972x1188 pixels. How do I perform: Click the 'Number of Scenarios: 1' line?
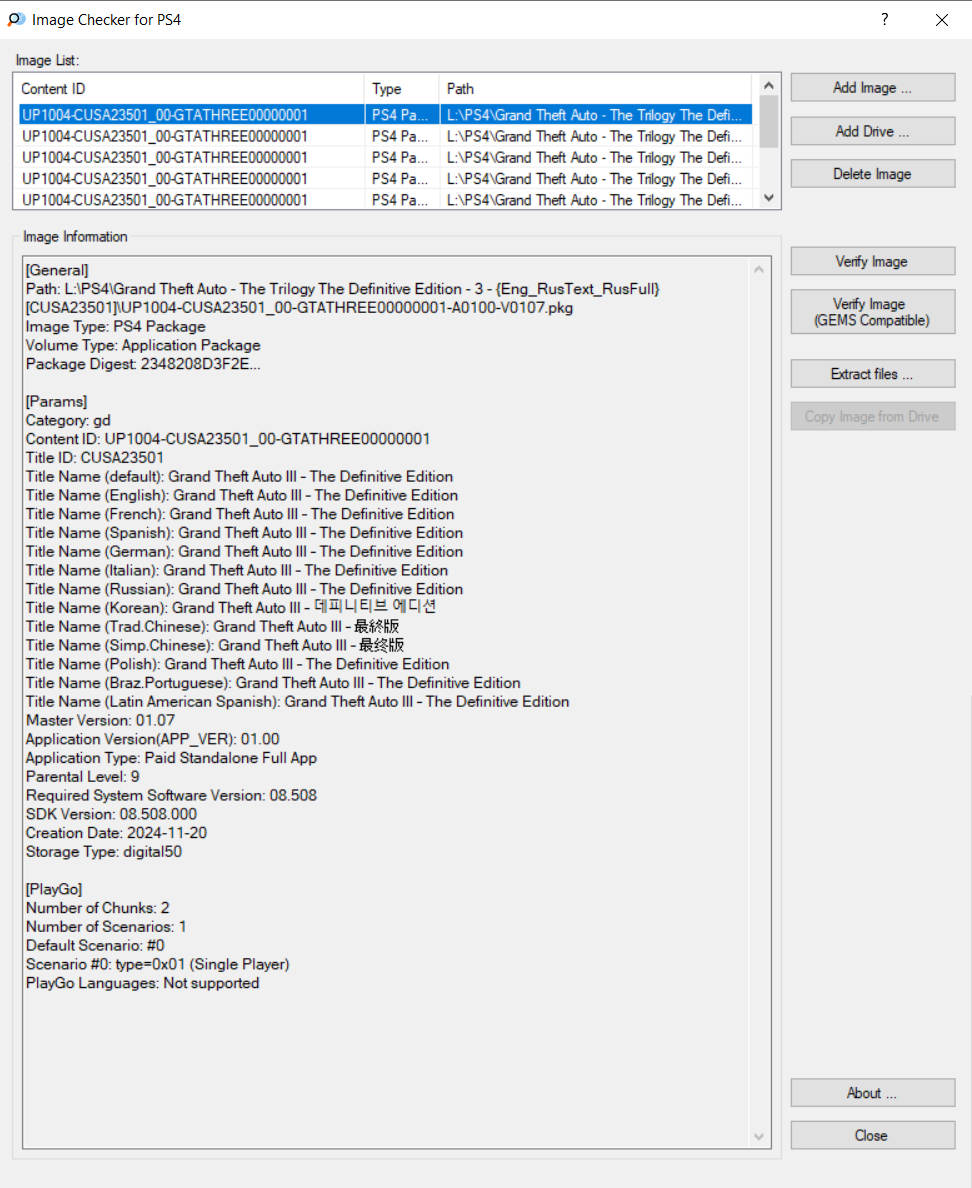(106, 927)
